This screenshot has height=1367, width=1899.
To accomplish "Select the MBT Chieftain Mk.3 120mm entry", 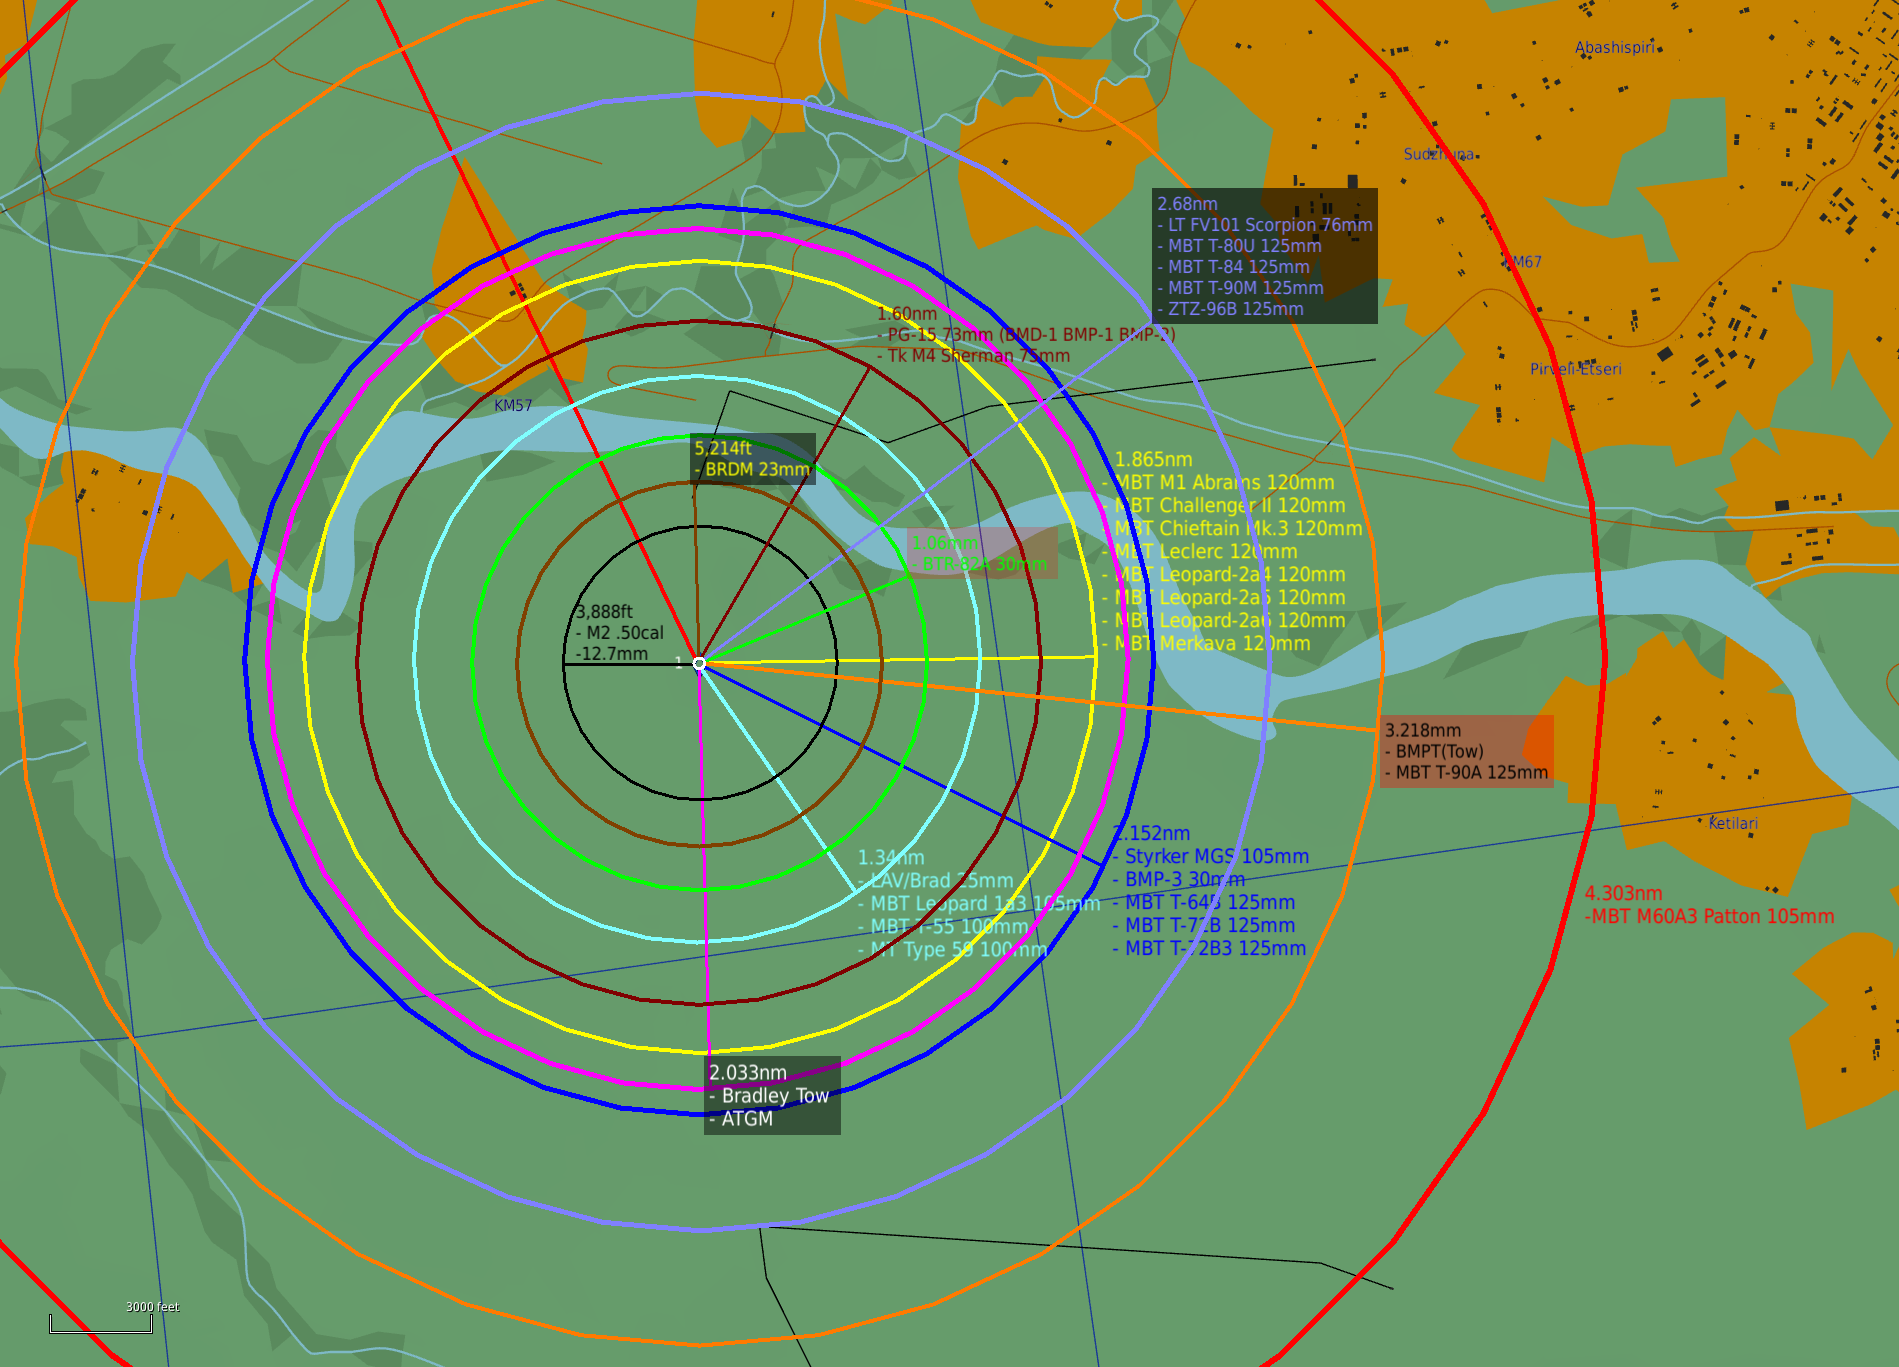I will point(1232,529).
